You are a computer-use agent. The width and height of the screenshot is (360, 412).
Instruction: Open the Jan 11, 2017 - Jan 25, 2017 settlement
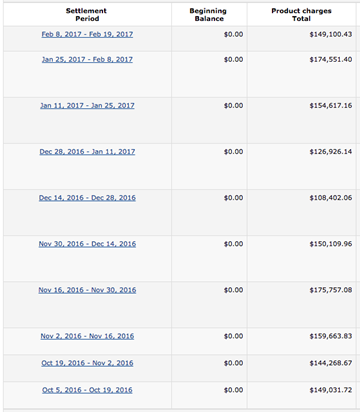[87, 106]
